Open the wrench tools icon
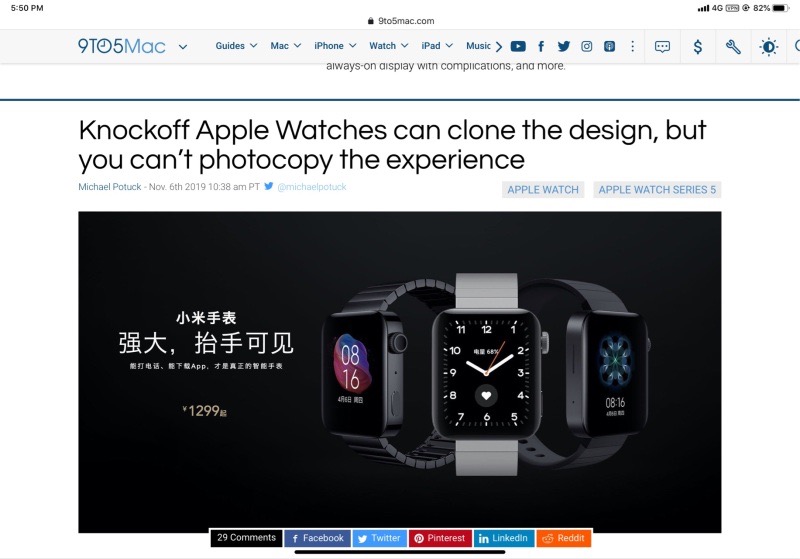Screen dimensions: 800x559 (x=733, y=47)
